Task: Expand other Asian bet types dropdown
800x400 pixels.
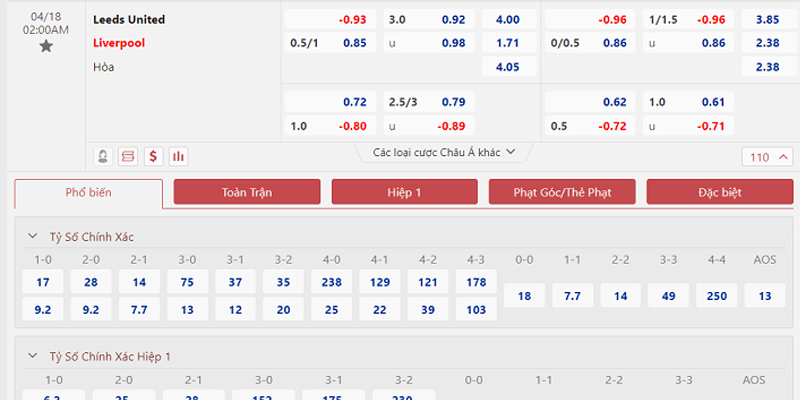Action: point(444,152)
